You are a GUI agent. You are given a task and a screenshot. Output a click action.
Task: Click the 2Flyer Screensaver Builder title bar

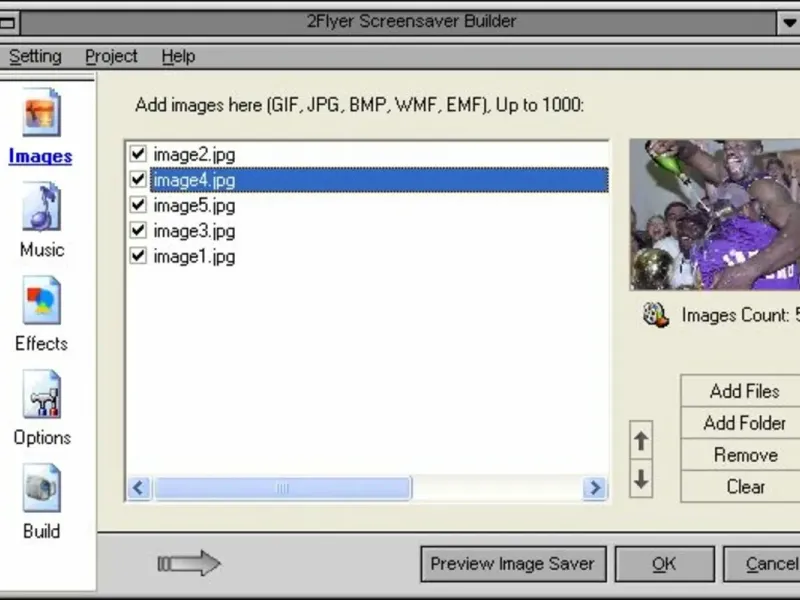[x=398, y=22]
